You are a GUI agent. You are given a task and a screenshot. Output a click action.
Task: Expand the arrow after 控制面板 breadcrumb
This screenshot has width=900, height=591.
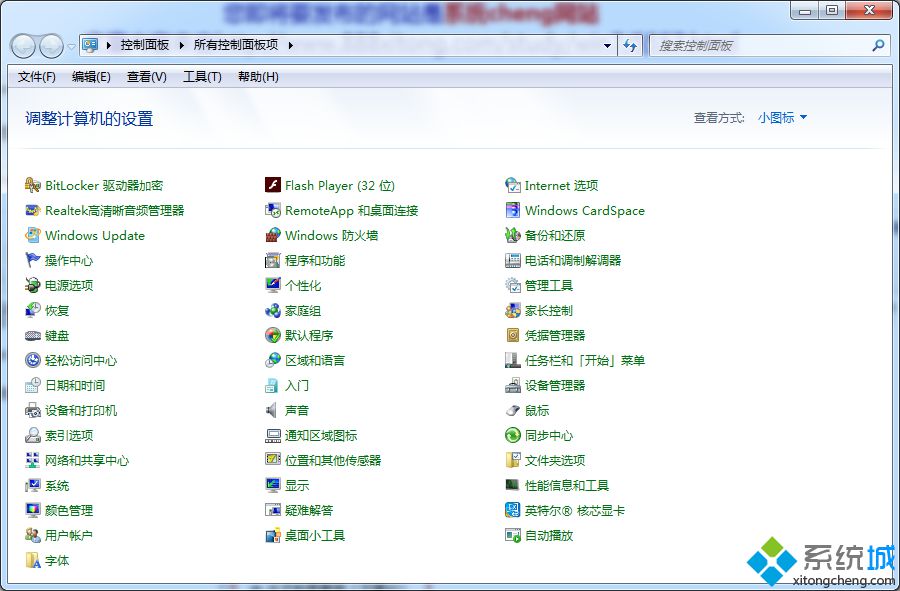[181, 45]
